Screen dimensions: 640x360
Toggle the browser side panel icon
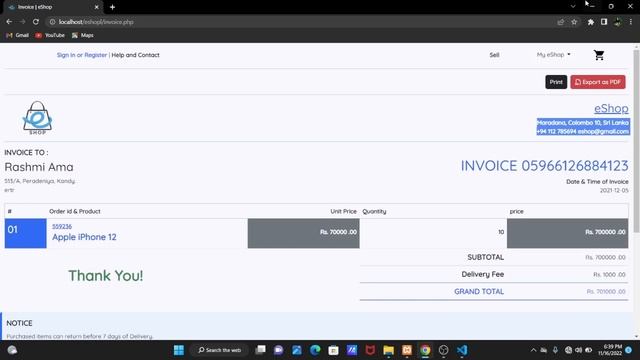point(604,22)
